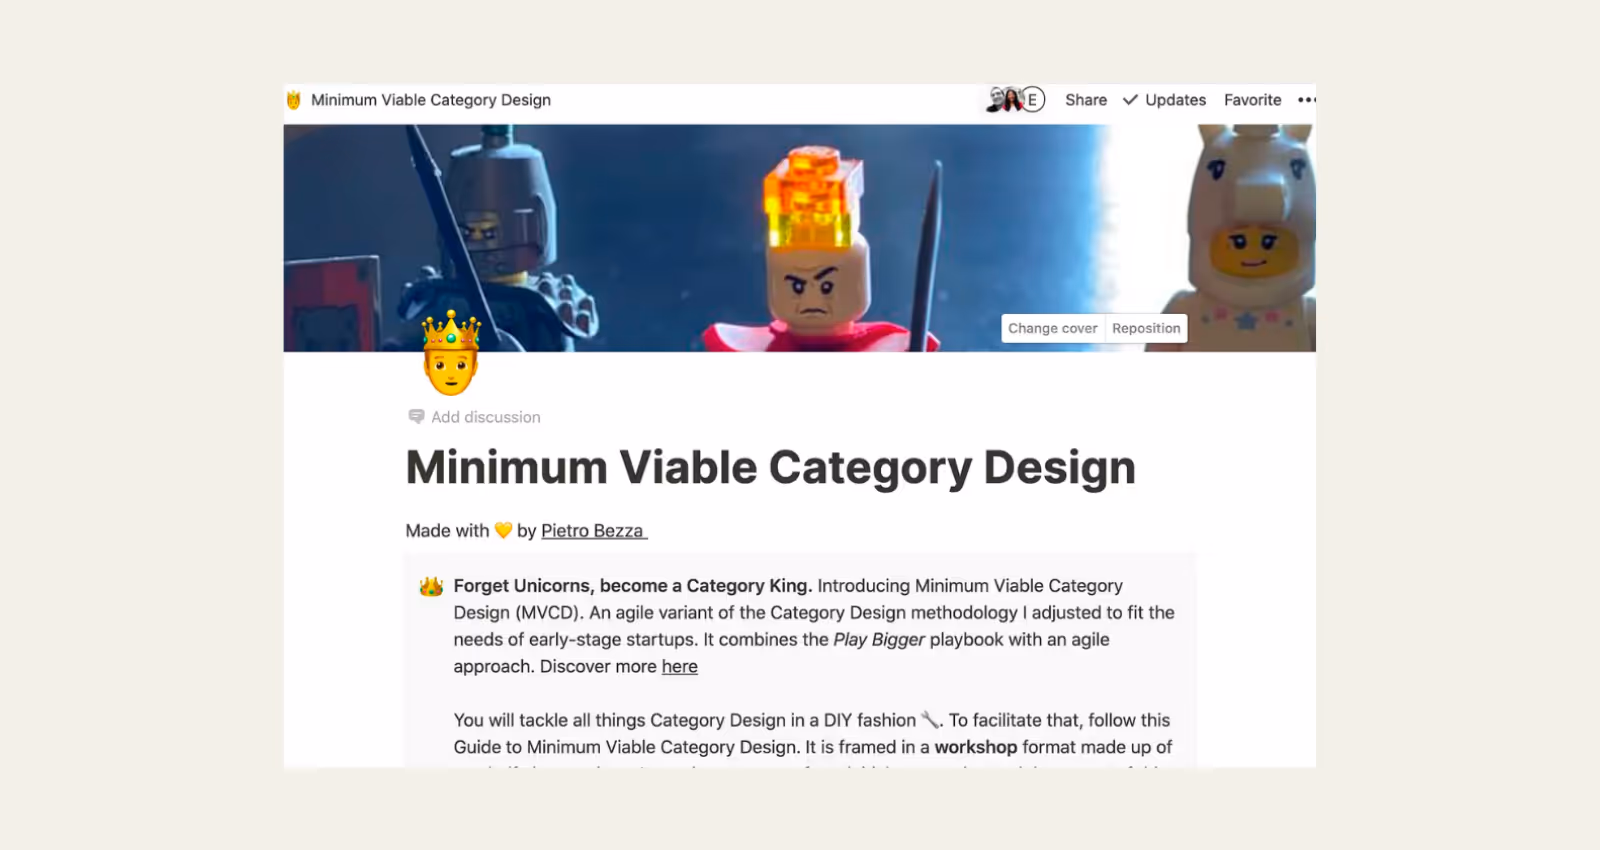Open the Updates panel

point(1165,100)
